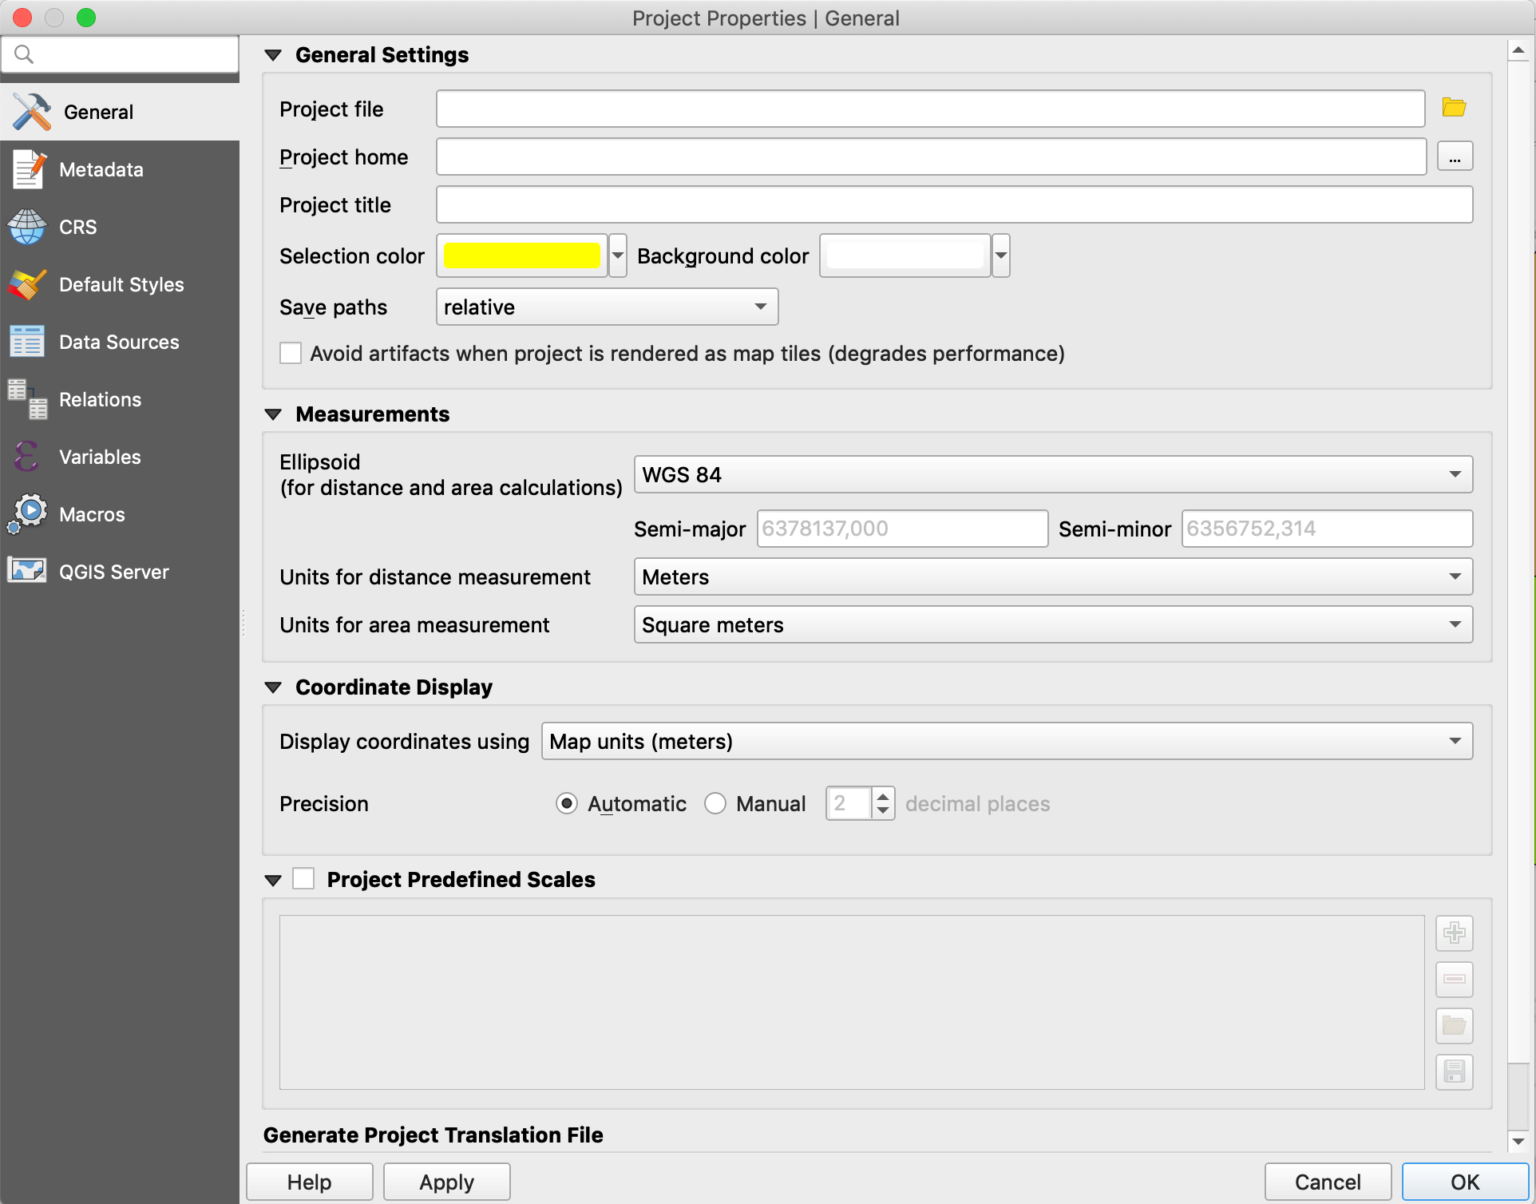The height and width of the screenshot is (1204, 1536).
Task: Click the Semi-minor value field
Action: tap(1327, 528)
